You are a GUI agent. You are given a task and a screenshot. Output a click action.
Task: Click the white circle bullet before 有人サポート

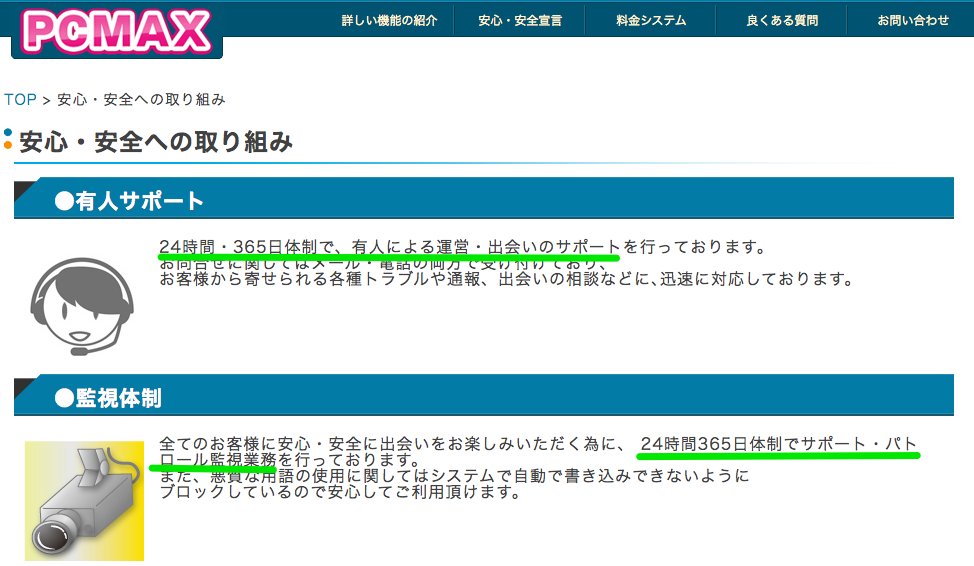point(64,201)
